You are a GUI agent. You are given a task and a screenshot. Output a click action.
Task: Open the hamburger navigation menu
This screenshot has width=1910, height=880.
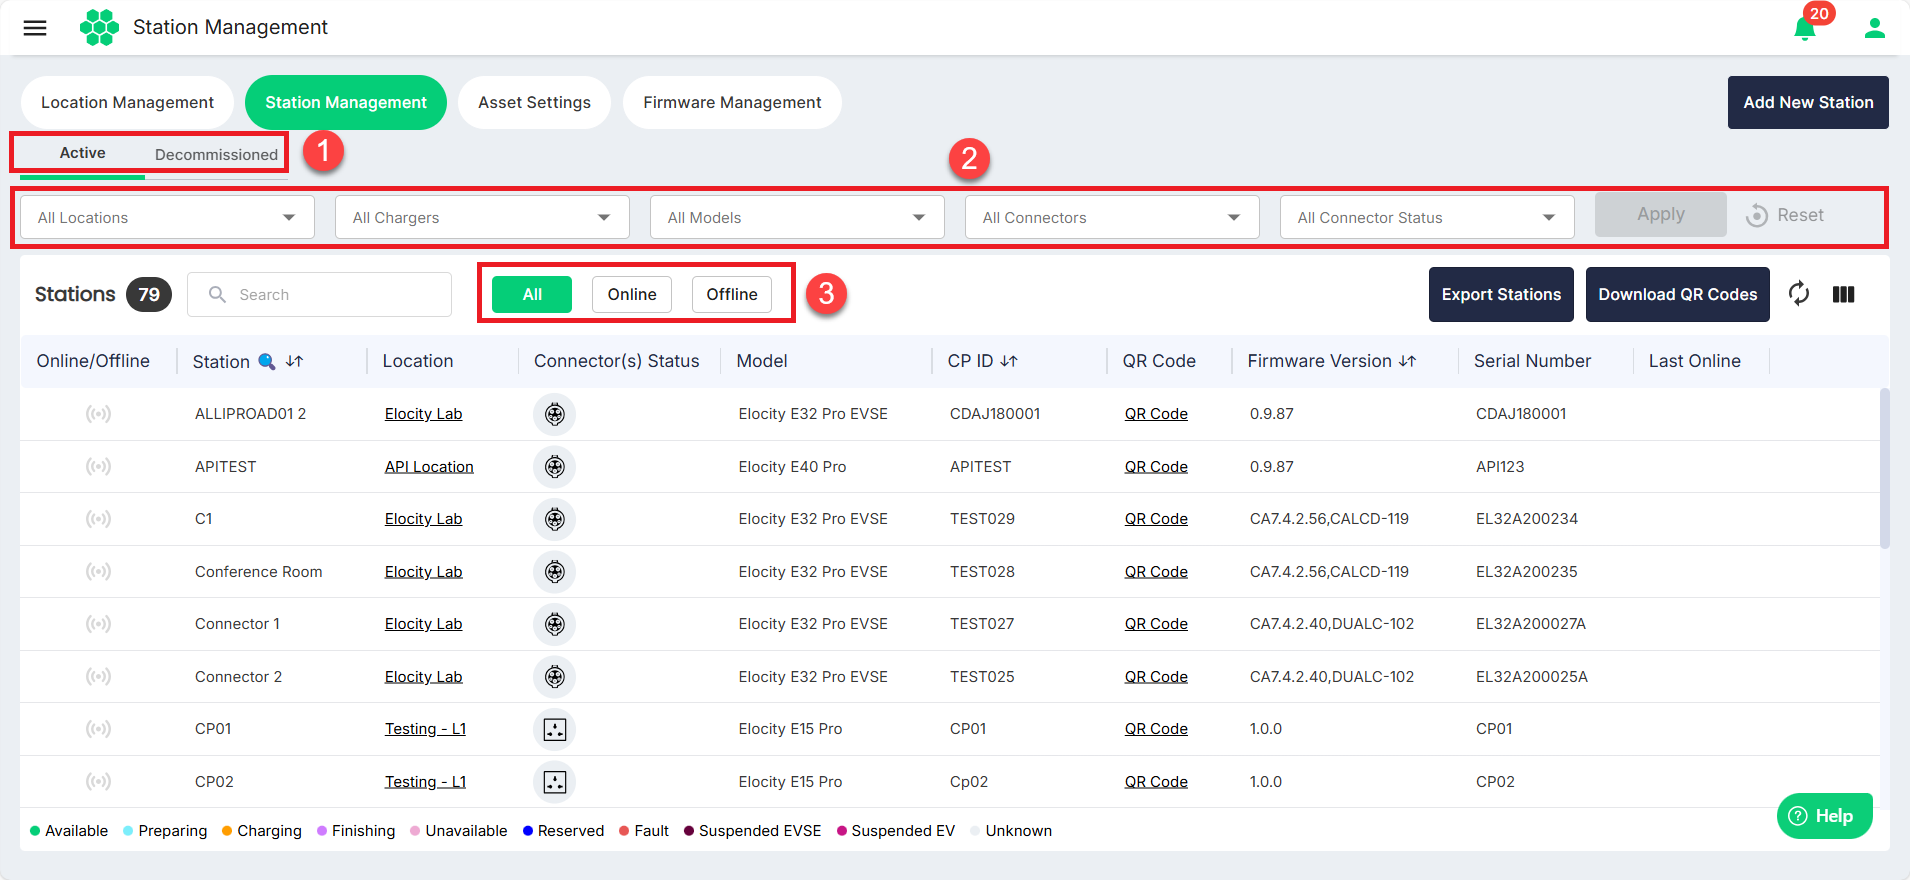(x=35, y=28)
